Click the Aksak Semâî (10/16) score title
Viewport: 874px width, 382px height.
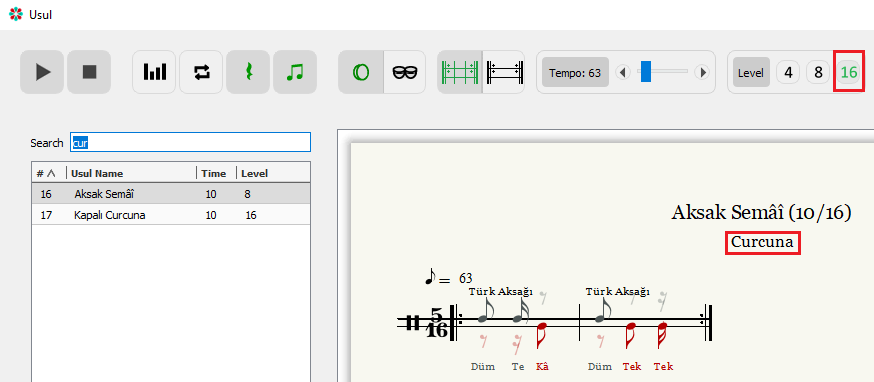click(761, 212)
